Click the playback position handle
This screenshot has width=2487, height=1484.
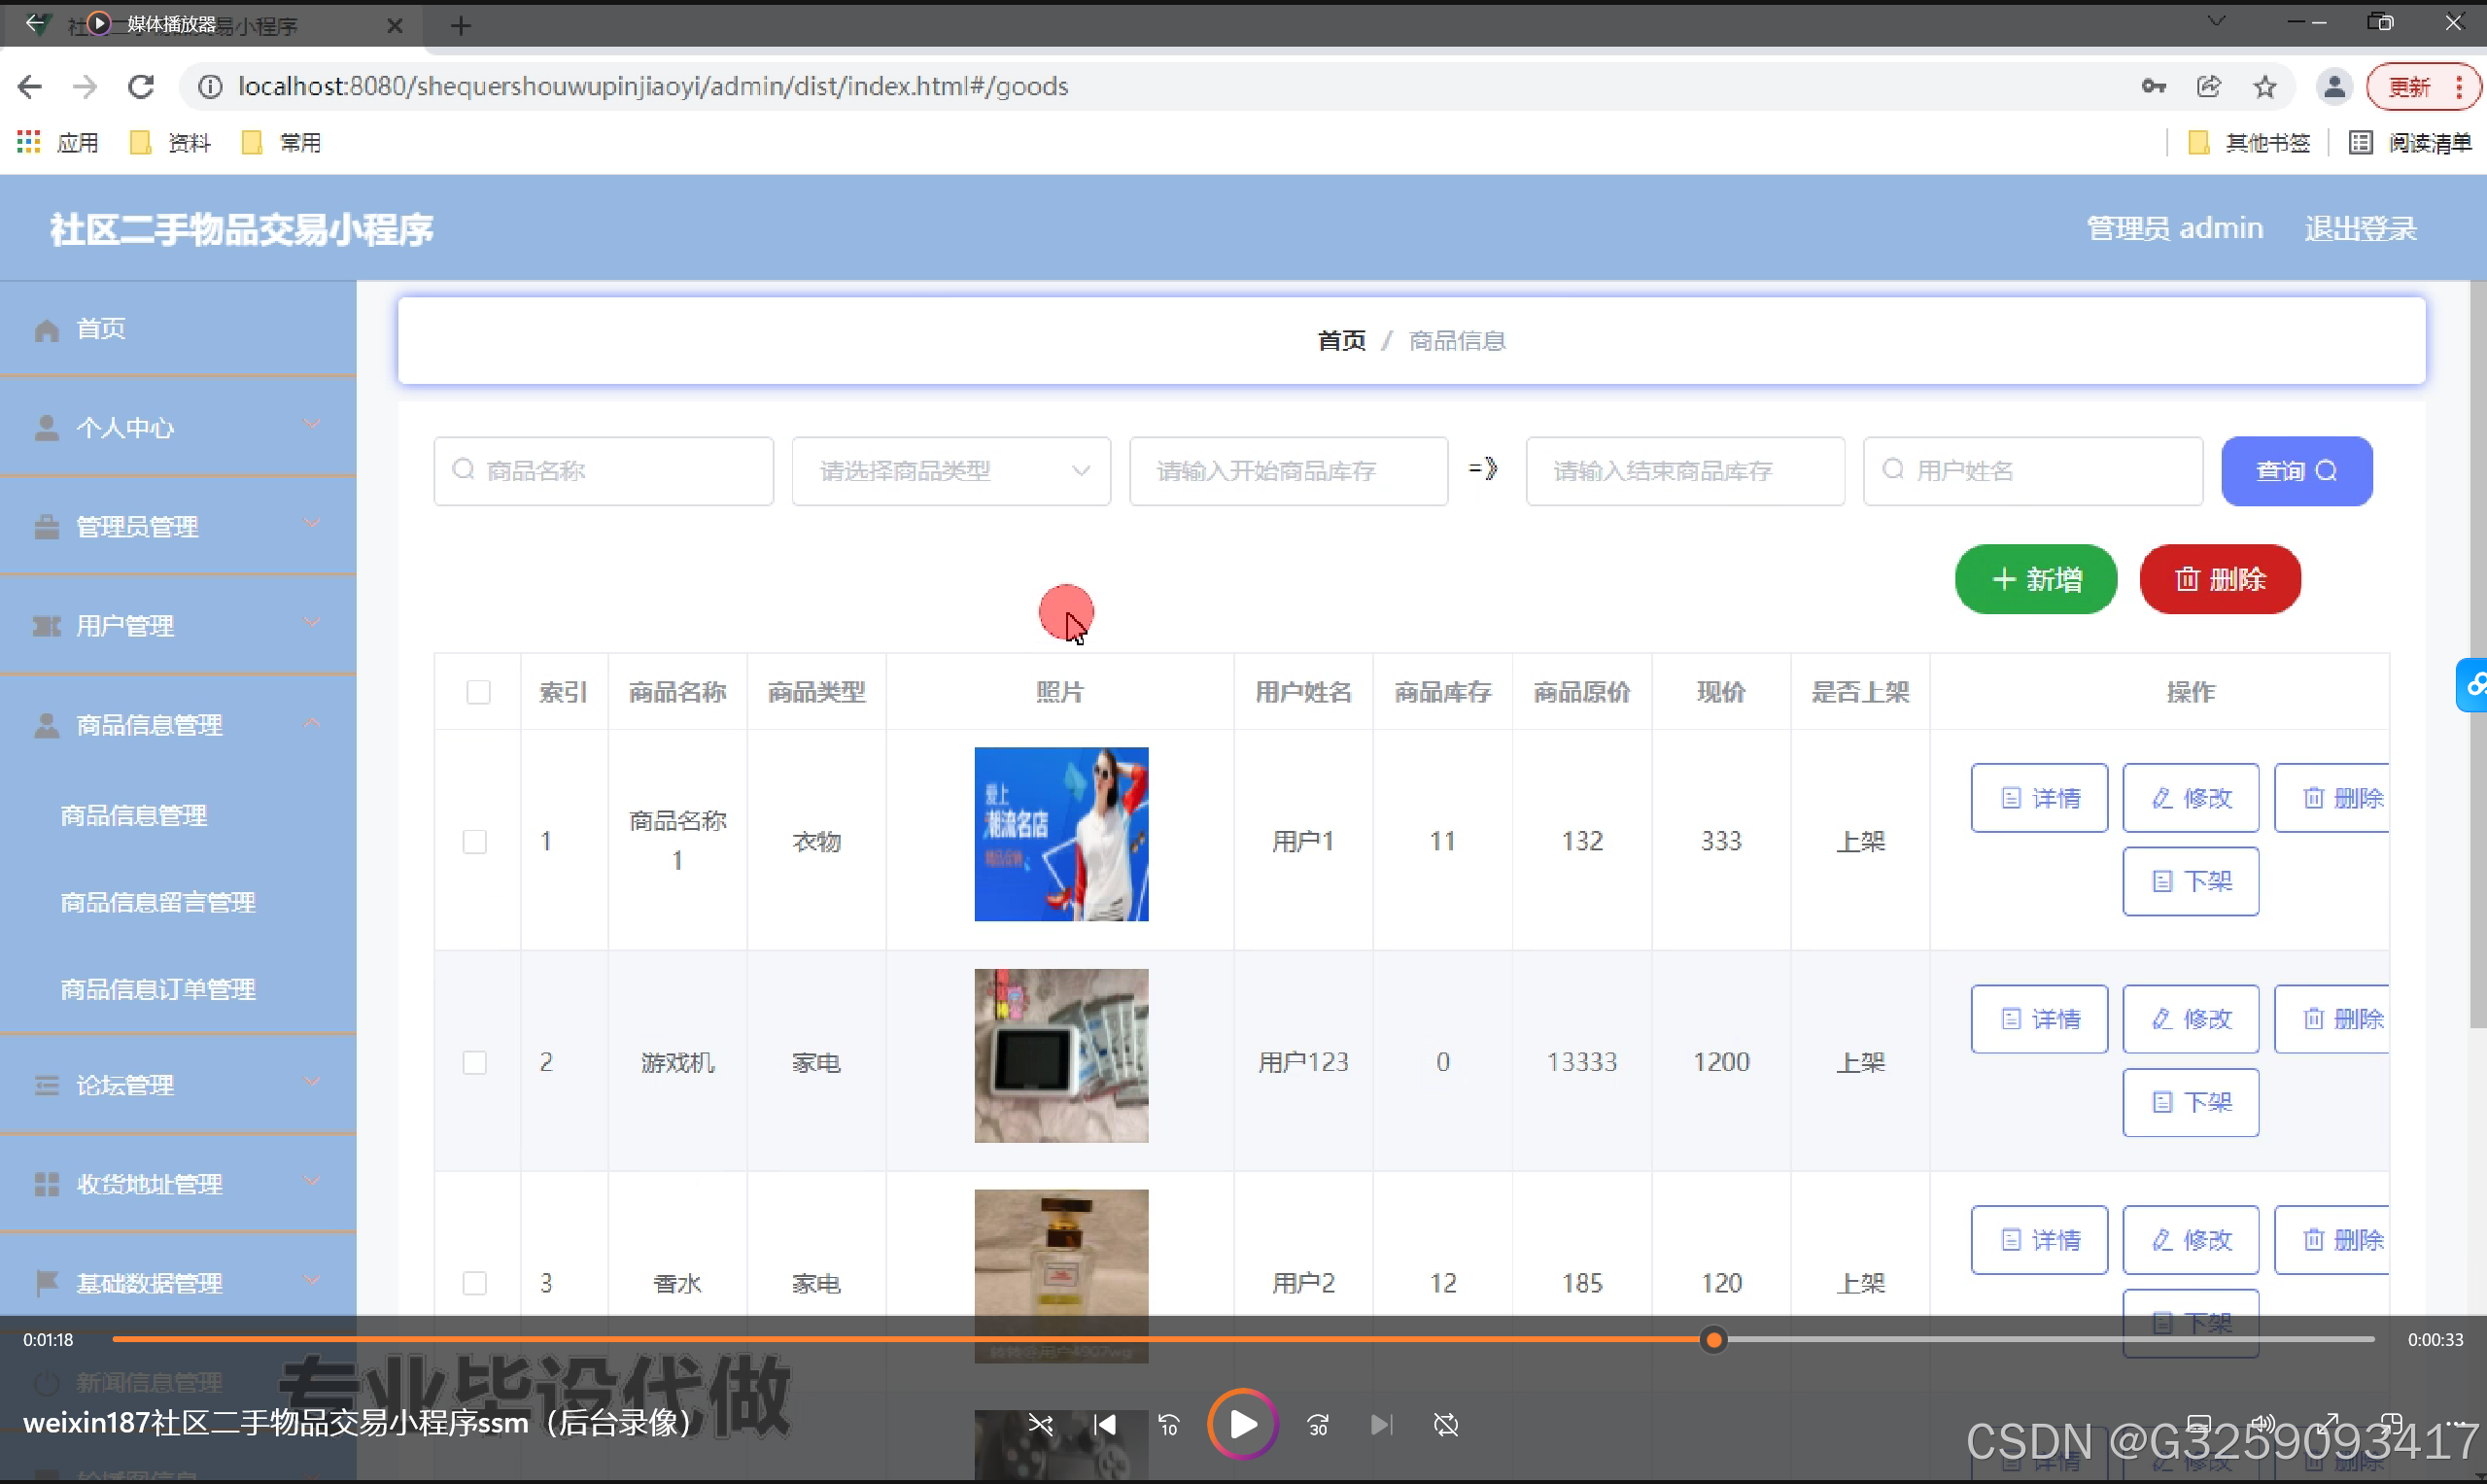1713,1339
